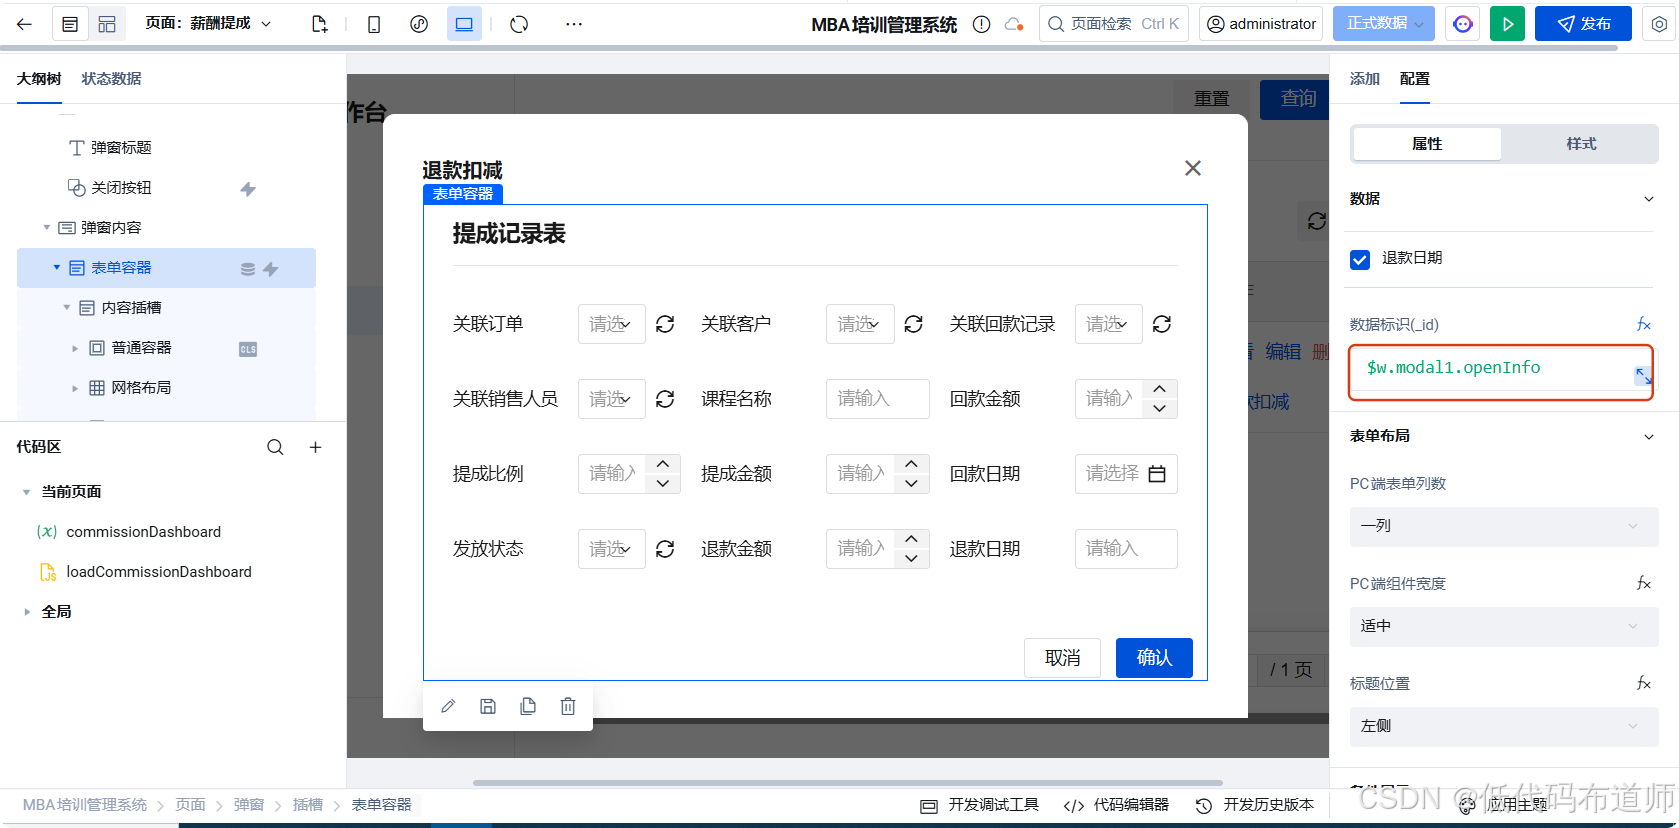Refresh the 关联回款记录 select options
This screenshot has width=1679, height=828.
pos(1162,324)
